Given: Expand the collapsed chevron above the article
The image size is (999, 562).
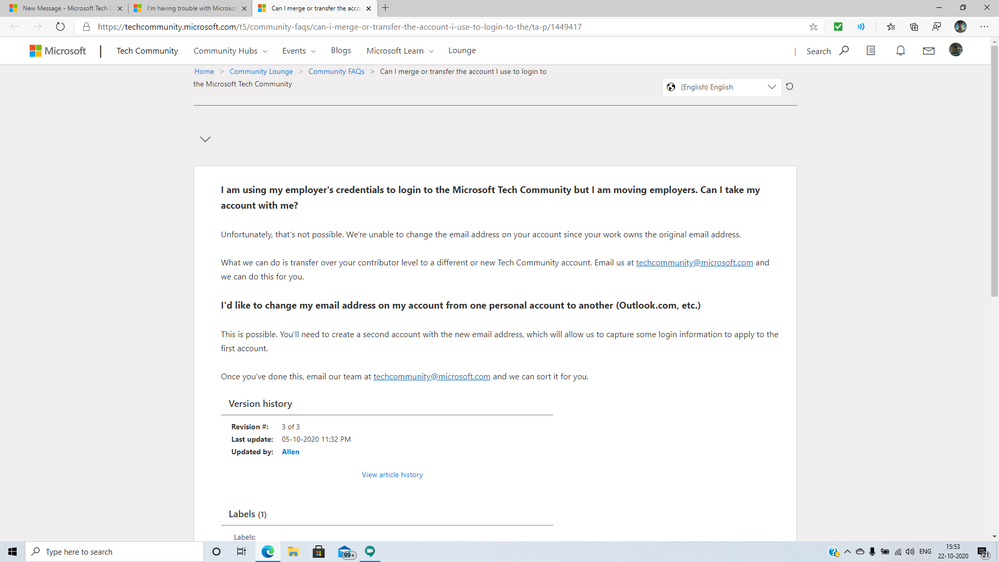Looking at the screenshot, I should pos(205,139).
